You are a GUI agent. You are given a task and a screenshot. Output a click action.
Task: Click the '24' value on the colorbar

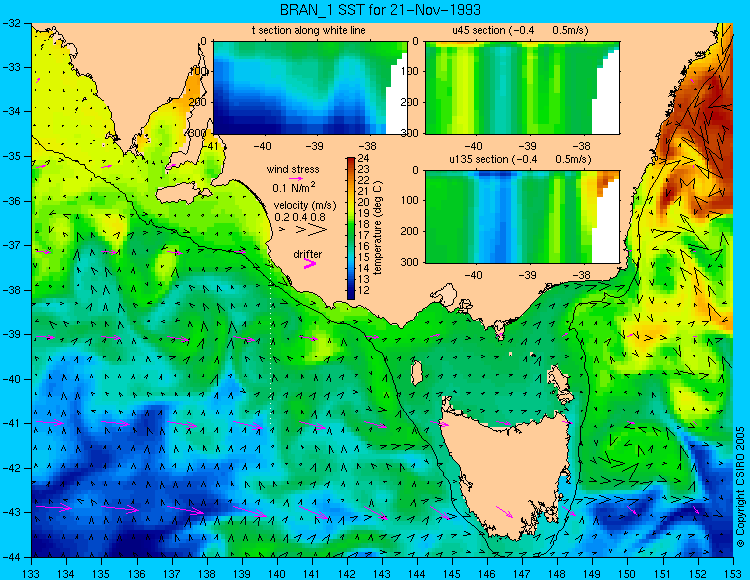click(363, 158)
